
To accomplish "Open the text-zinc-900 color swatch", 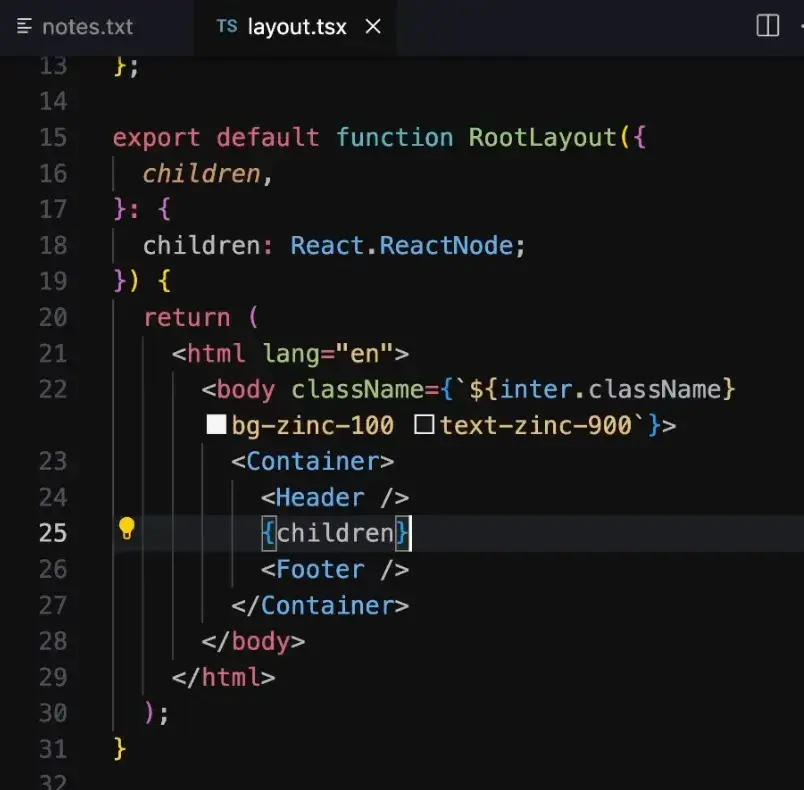I will (x=424, y=425).
